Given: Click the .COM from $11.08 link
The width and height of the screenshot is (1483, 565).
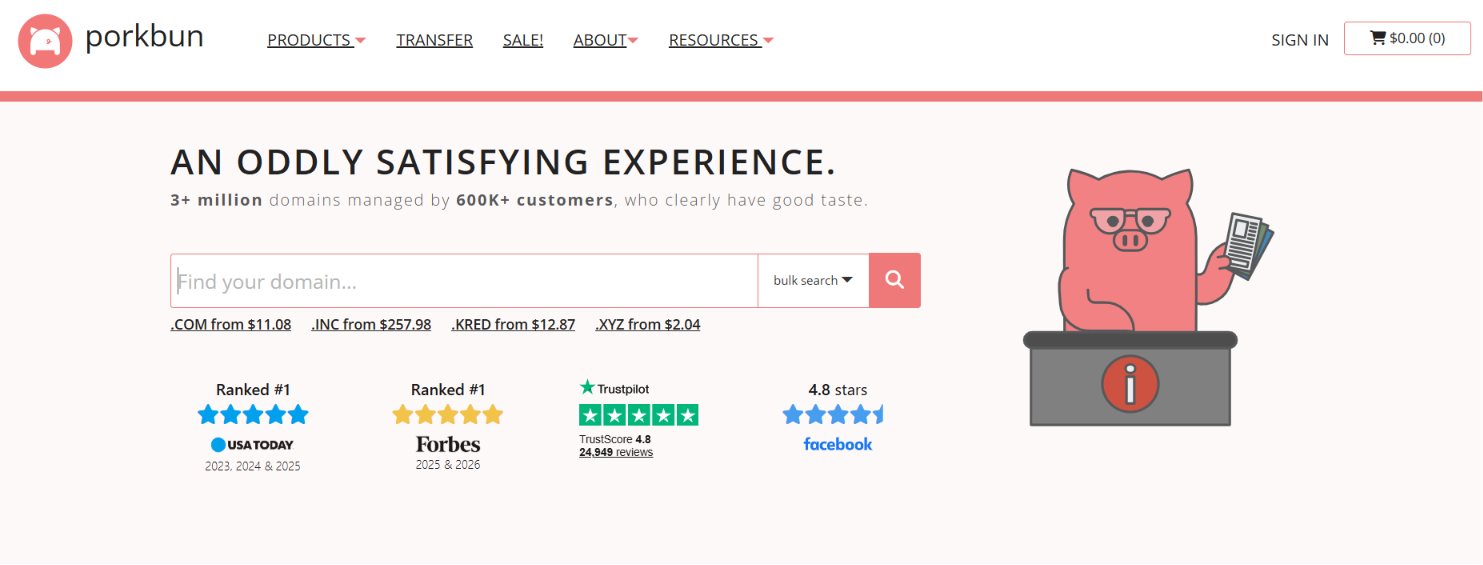Looking at the screenshot, I should tap(231, 324).
